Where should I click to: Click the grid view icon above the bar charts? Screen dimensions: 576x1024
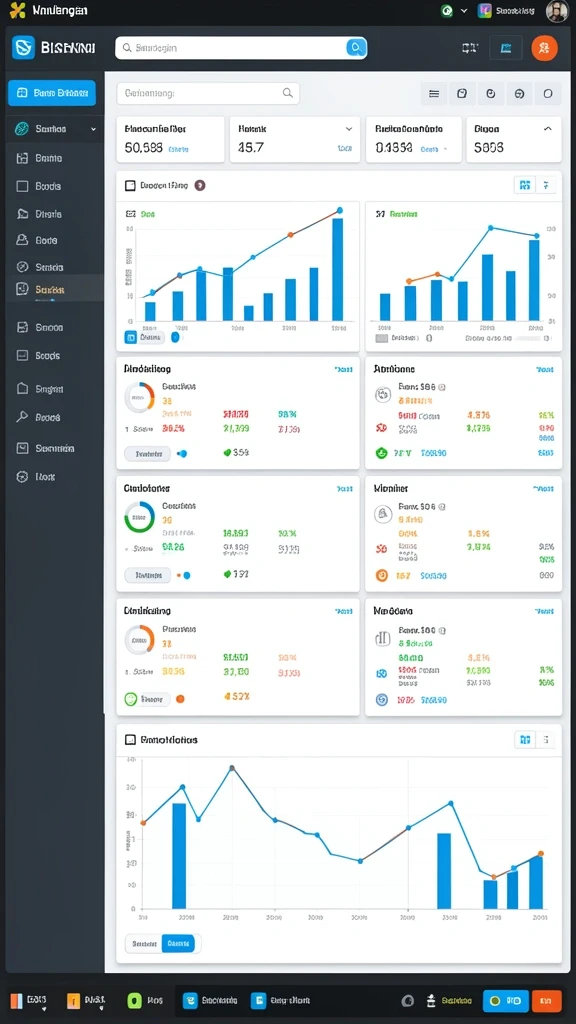coord(524,185)
